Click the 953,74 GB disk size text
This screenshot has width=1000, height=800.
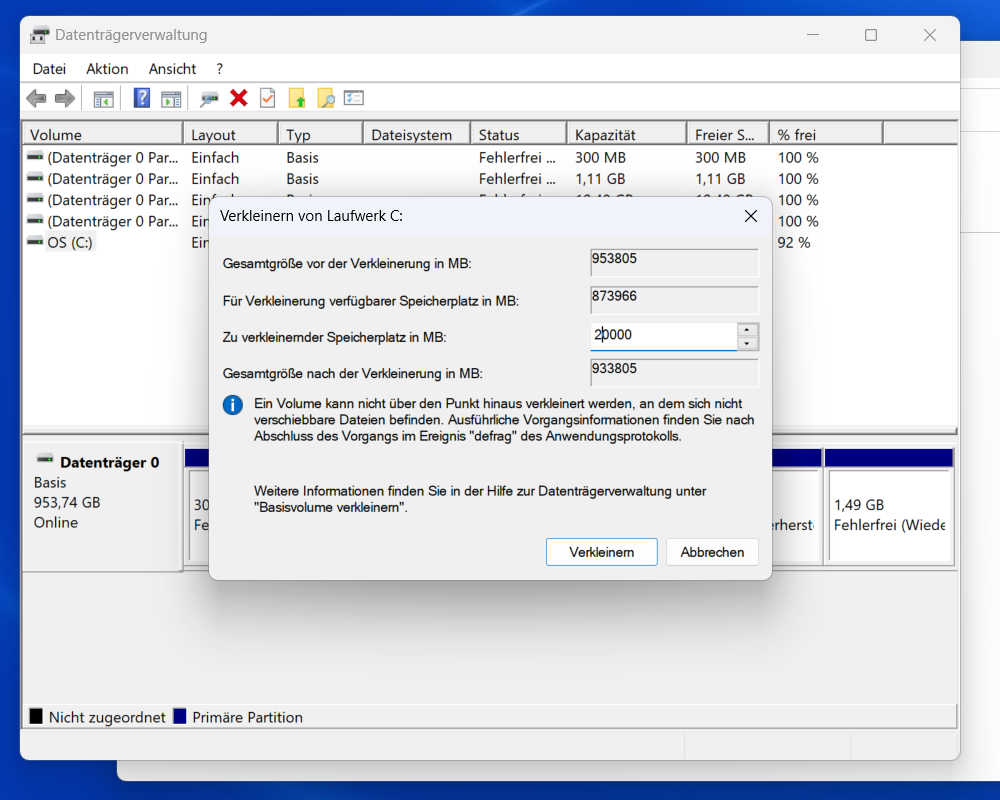click(67, 502)
